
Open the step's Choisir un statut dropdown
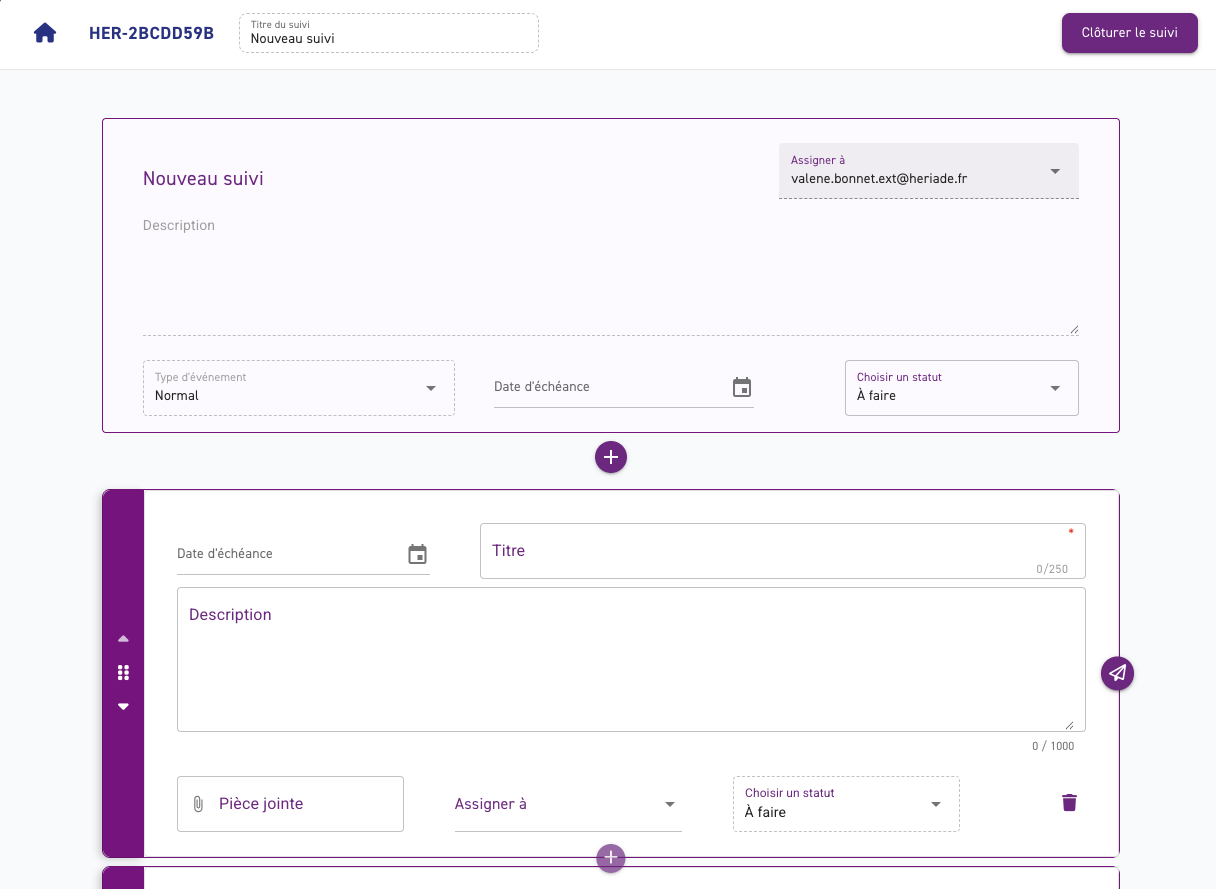click(x=846, y=804)
